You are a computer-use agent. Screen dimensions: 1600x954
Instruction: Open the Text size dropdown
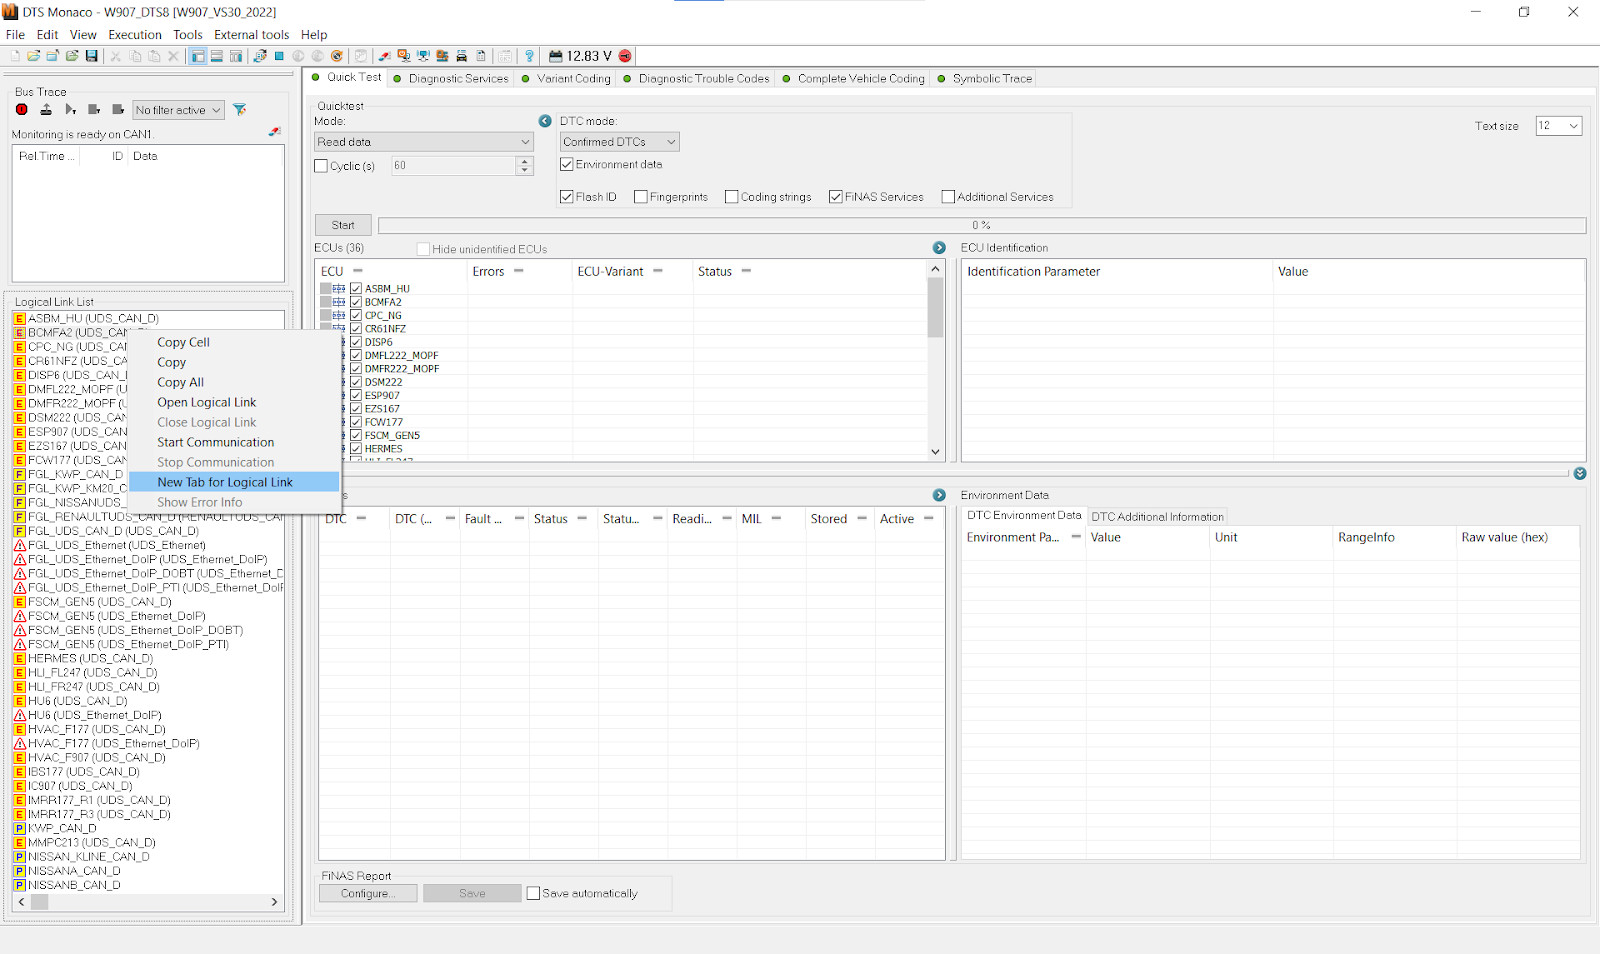(x=1558, y=125)
